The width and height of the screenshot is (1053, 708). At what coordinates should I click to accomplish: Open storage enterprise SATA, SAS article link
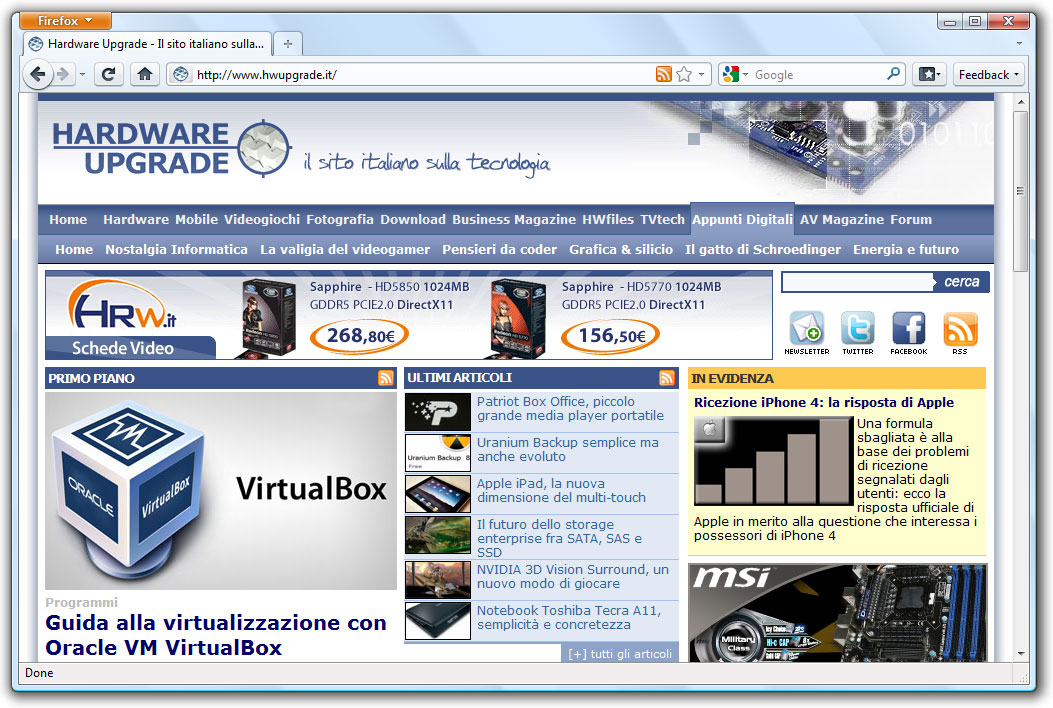pyautogui.click(x=559, y=538)
